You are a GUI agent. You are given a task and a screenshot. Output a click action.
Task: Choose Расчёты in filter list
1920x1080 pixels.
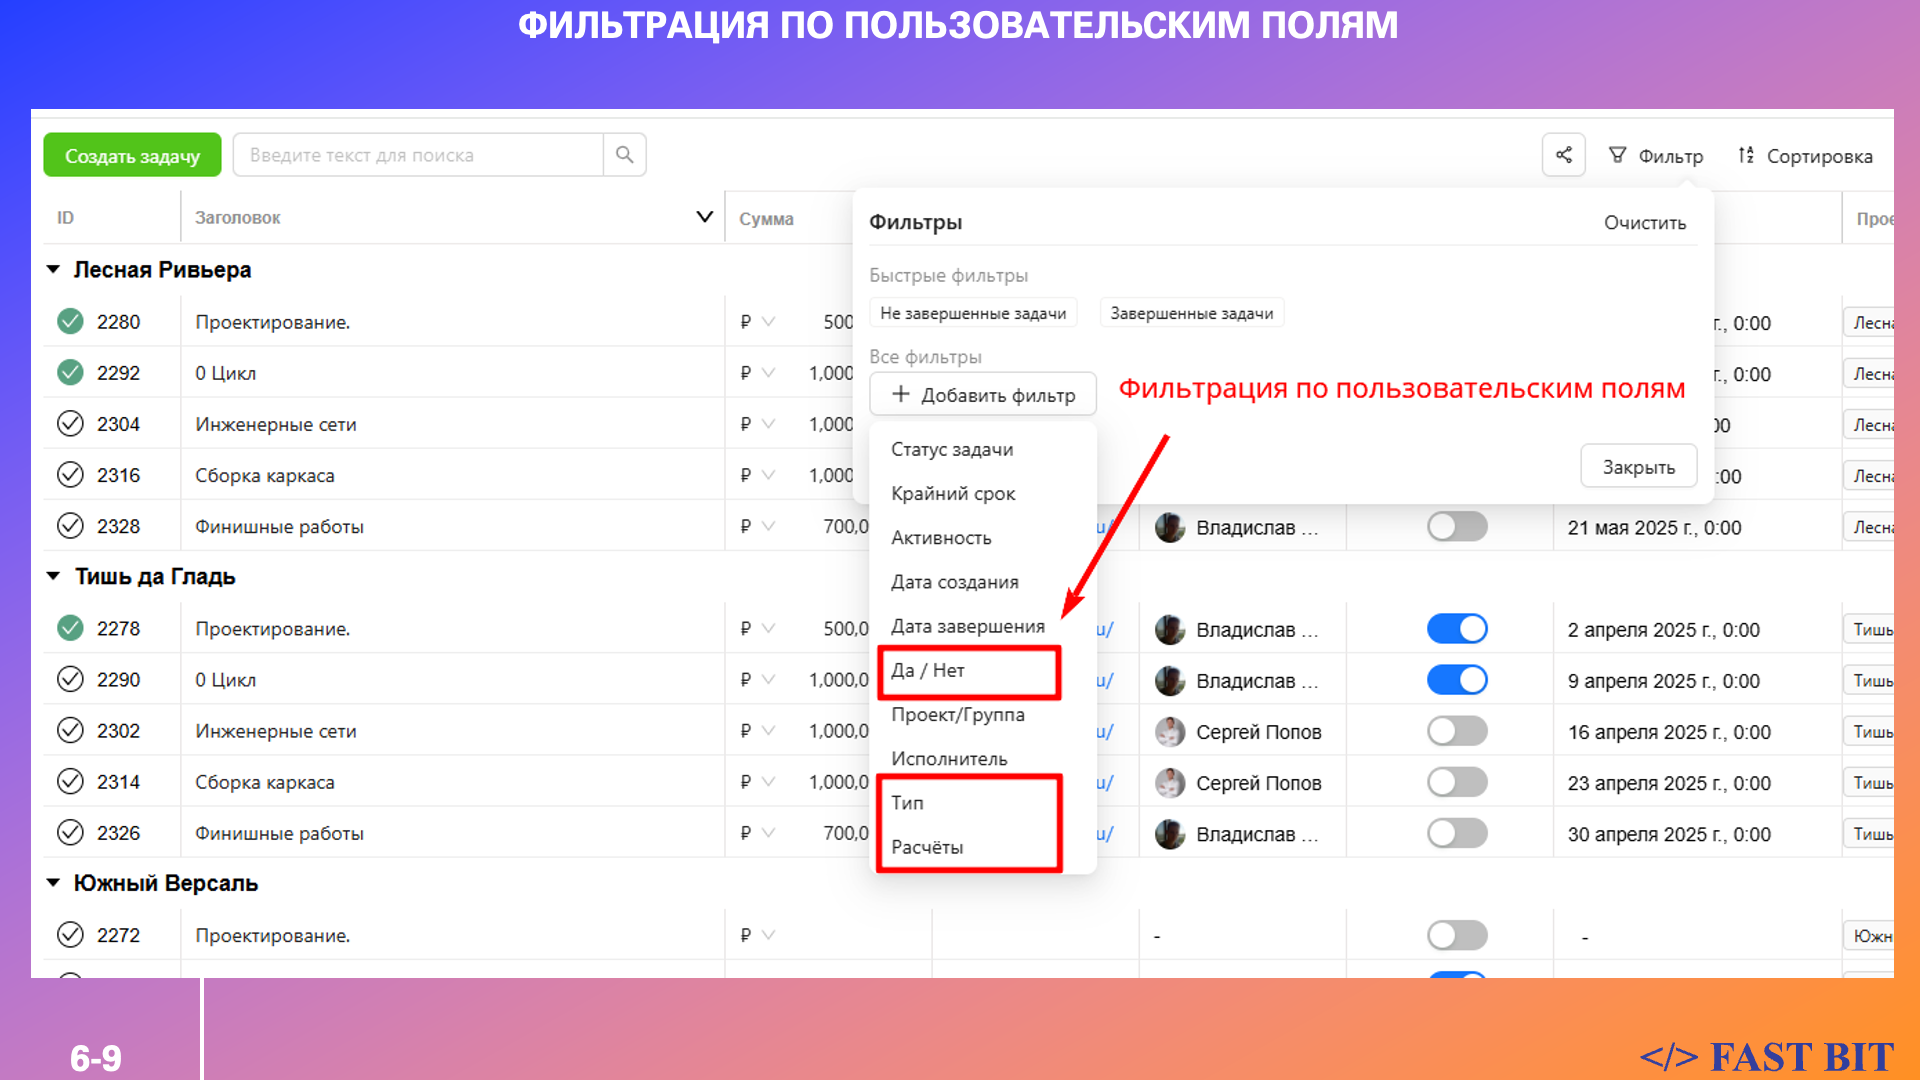(x=927, y=847)
